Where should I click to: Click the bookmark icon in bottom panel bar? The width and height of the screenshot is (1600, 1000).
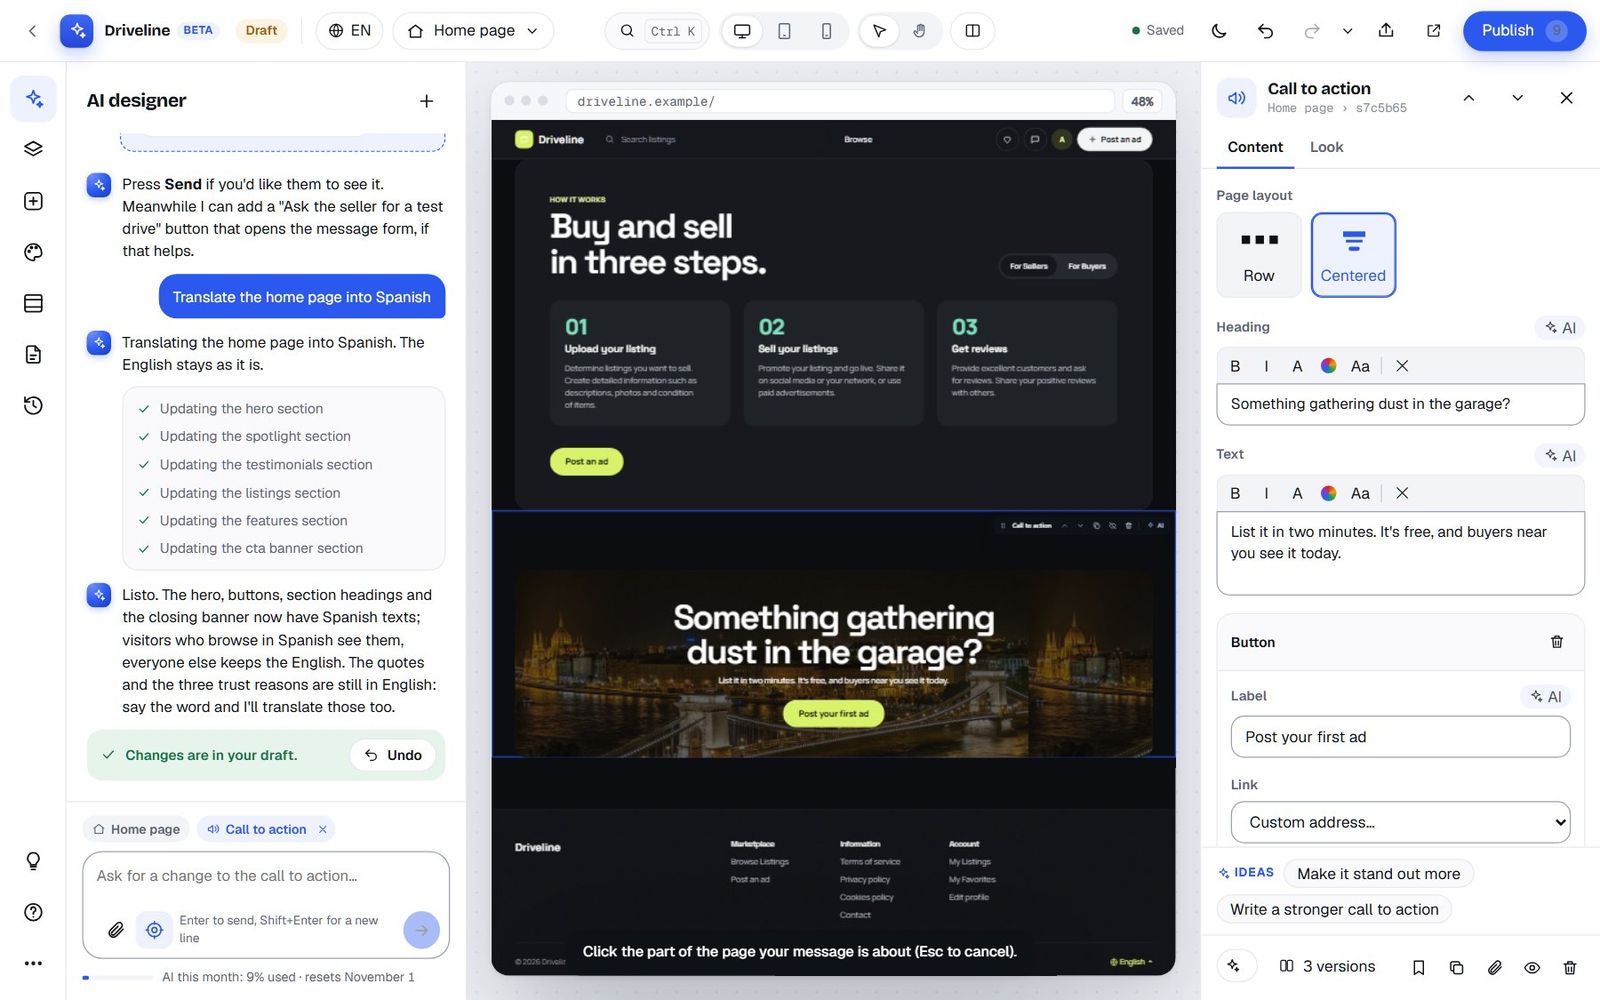tap(1418, 967)
